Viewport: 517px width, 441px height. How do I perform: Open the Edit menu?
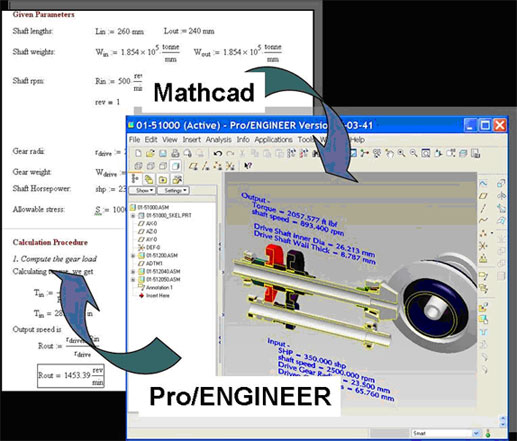(x=151, y=139)
